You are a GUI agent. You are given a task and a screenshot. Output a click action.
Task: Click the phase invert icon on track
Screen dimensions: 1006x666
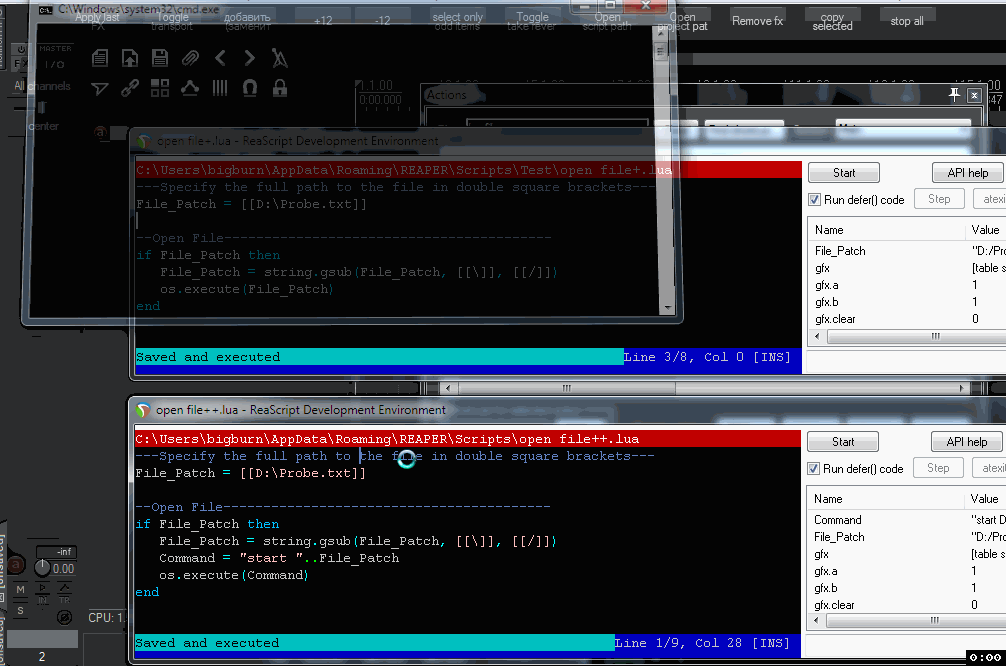pos(64,617)
